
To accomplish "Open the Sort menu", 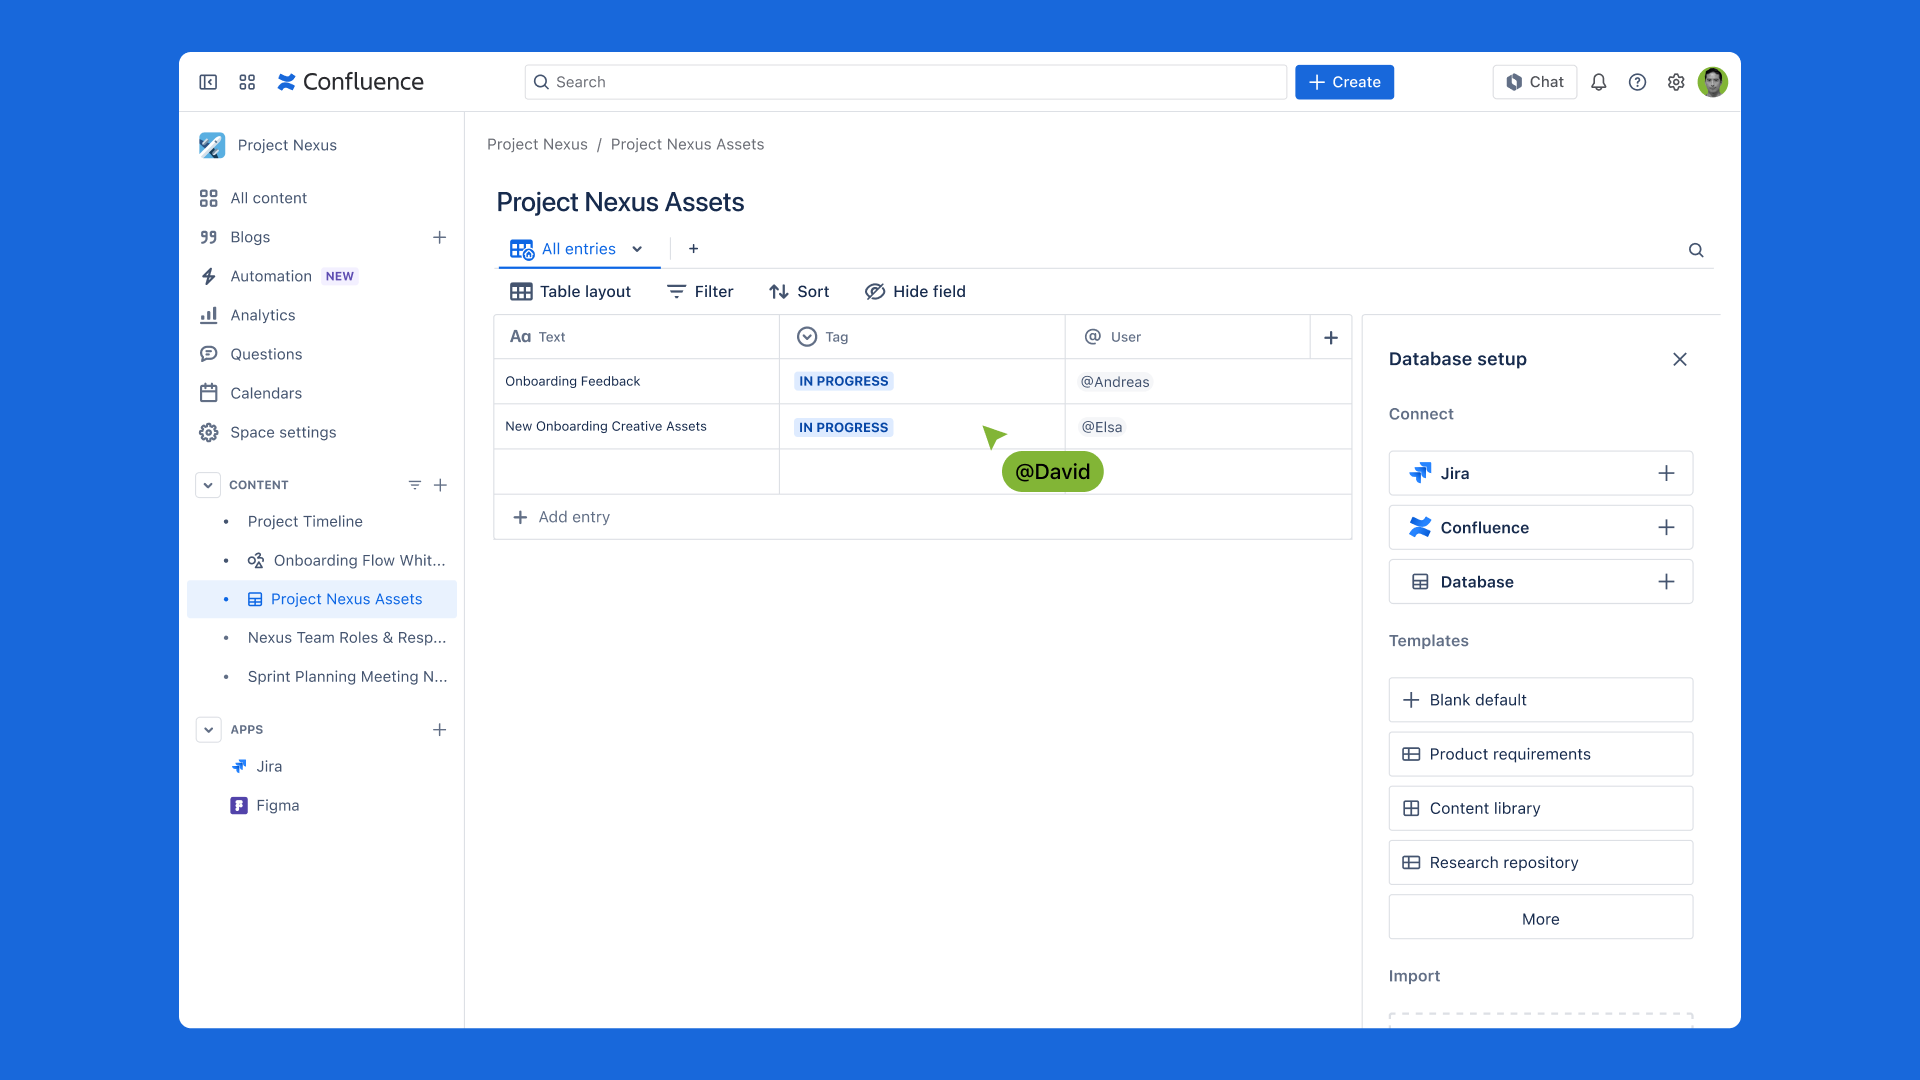I will point(799,292).
